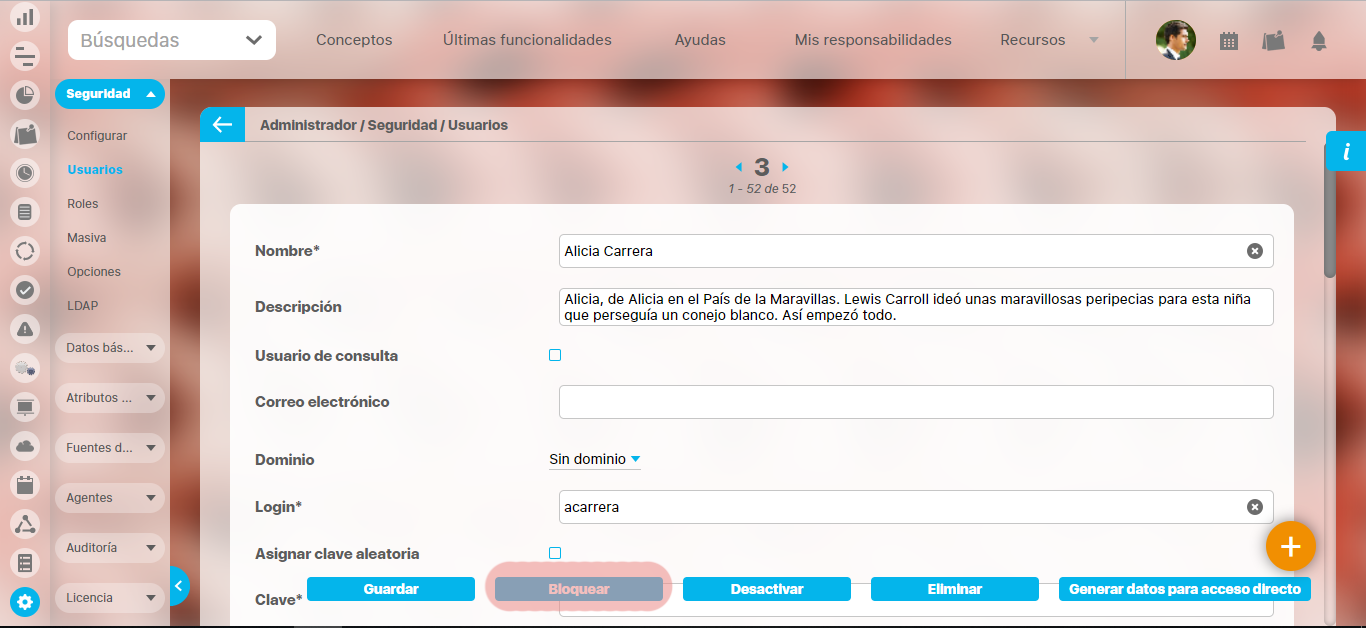1366x628 pixels.
Task: Check the Asignar clave aleatoria checkbox
Action: pyautogui.click(x=555, y=553)
